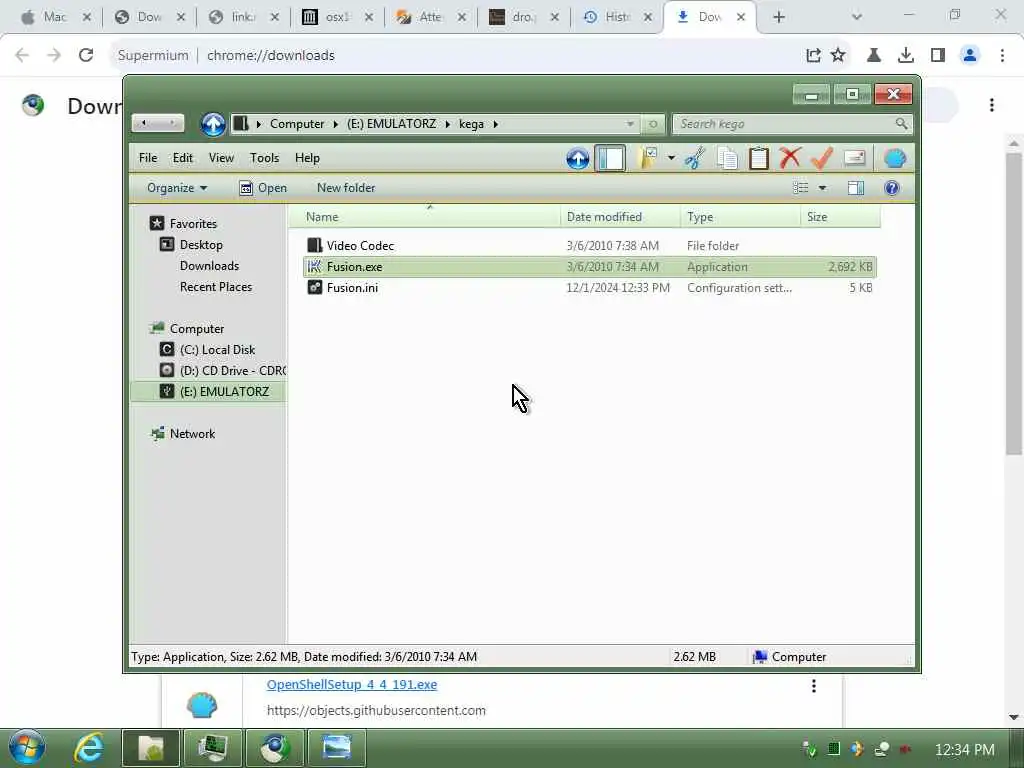1024x768 pixels.
Task: Open OpenShellSetup_4_4_191.exe download link in browser
Action: point(352,684)
